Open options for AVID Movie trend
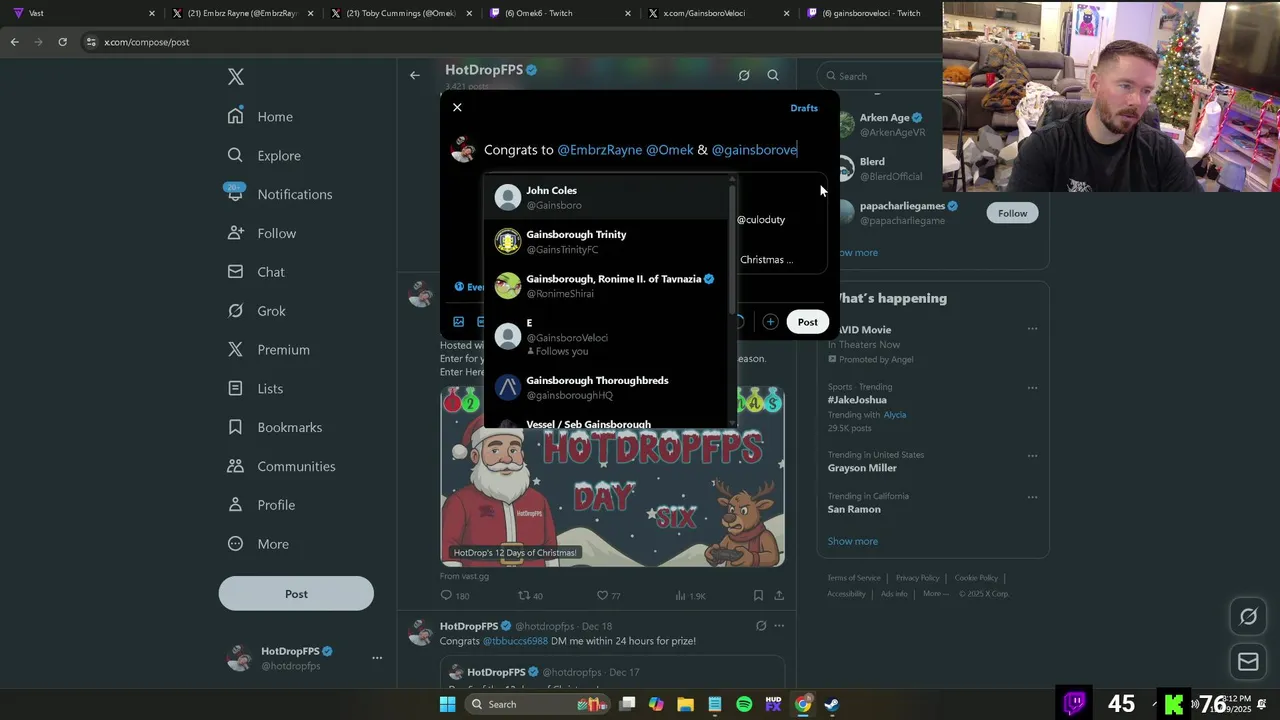 pos(1032,329)
